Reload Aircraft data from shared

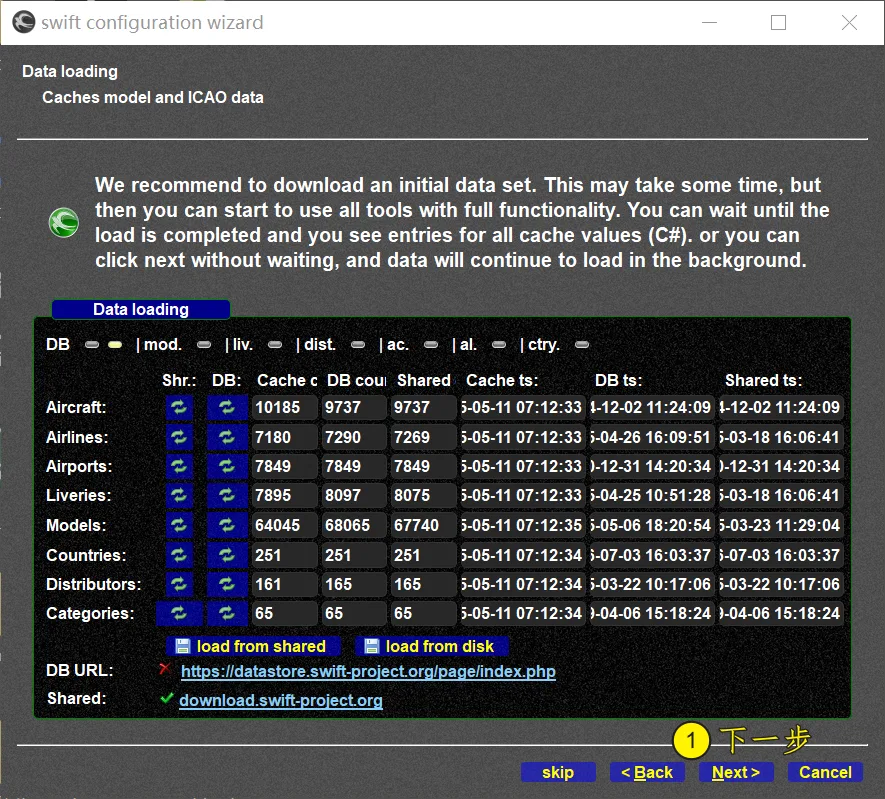179,407
